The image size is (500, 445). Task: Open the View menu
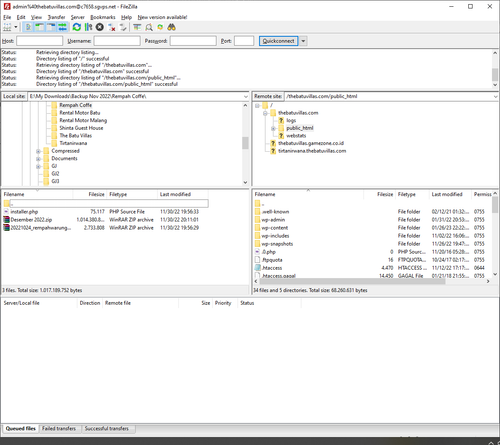[x=36, y=17]
